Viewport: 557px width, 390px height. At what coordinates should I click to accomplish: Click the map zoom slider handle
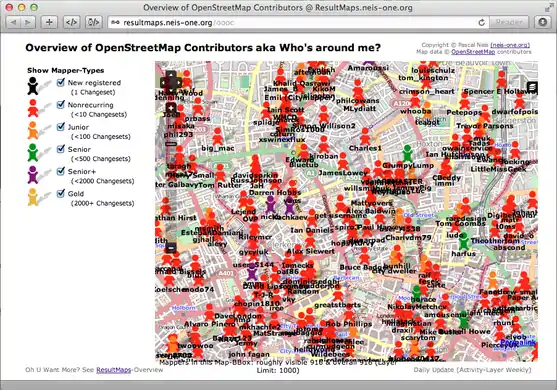[x=171, y=144]
